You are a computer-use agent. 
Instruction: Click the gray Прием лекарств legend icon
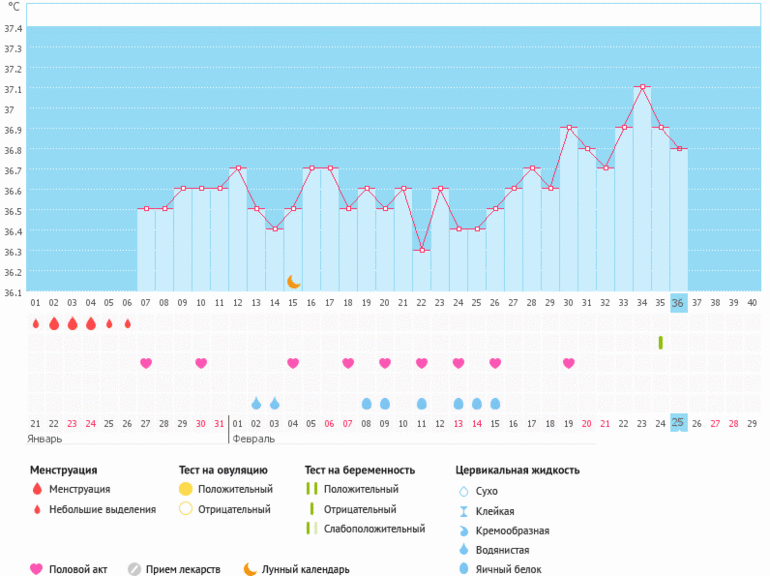[x=134, y=569]
